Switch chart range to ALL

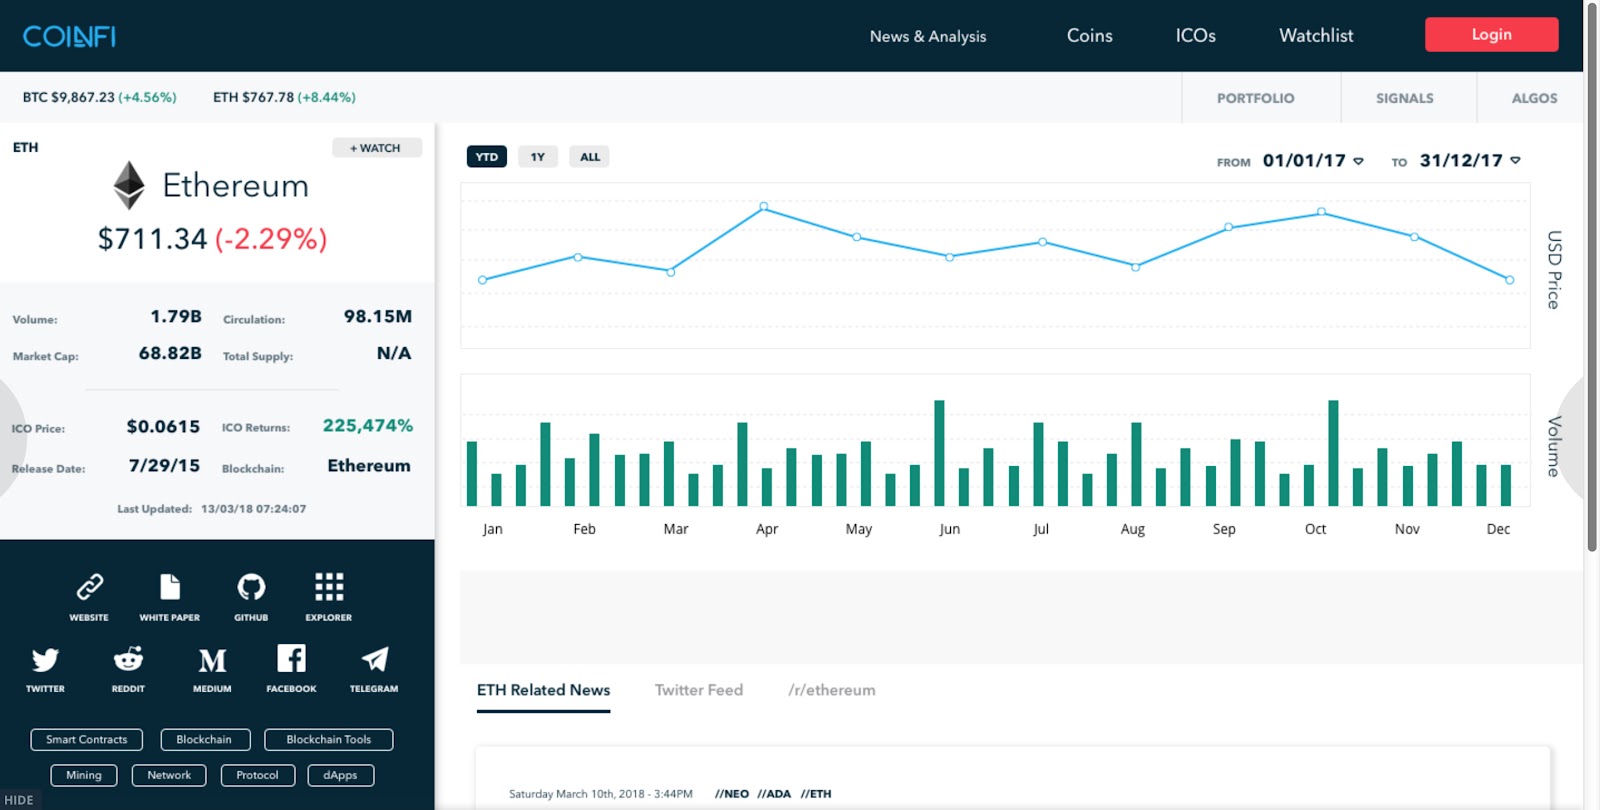(590, 157)
